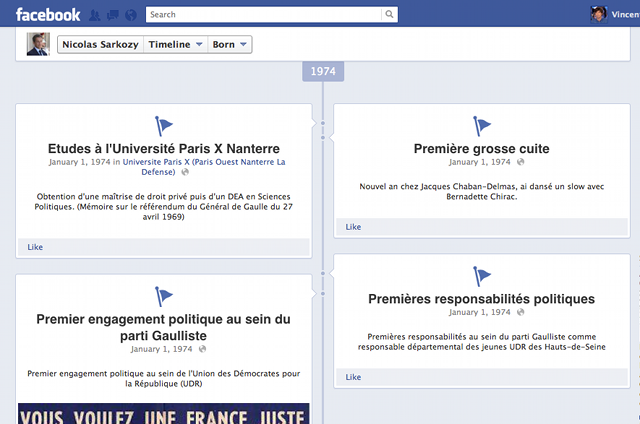640x424 pixels.
Task: Like the Première grosse cuite post
Action: click(353, 227)
